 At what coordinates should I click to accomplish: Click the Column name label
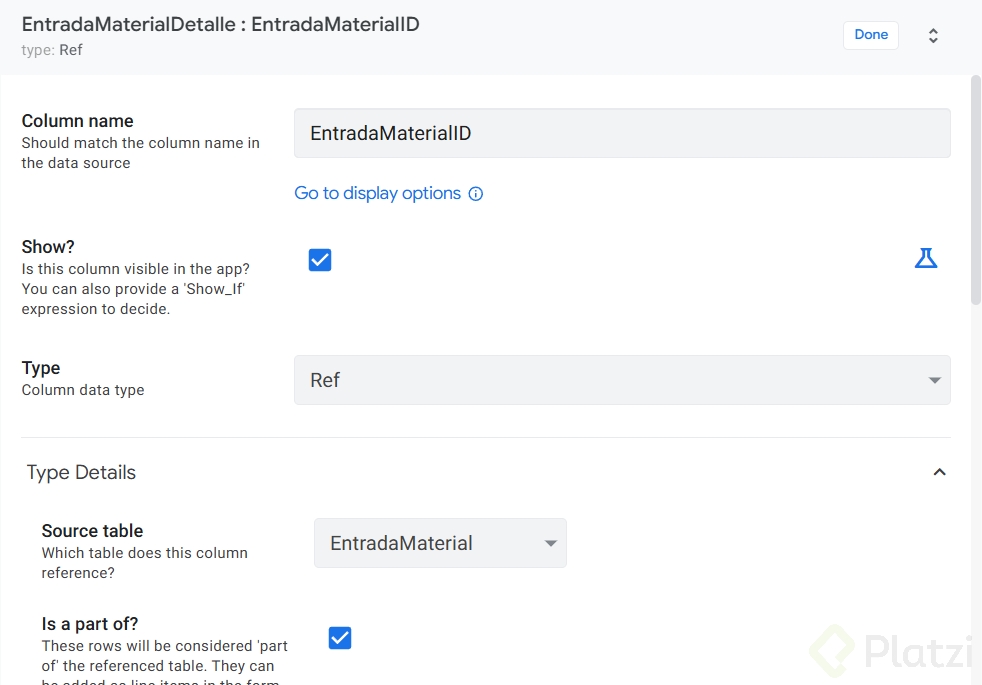tap(77, 121)
